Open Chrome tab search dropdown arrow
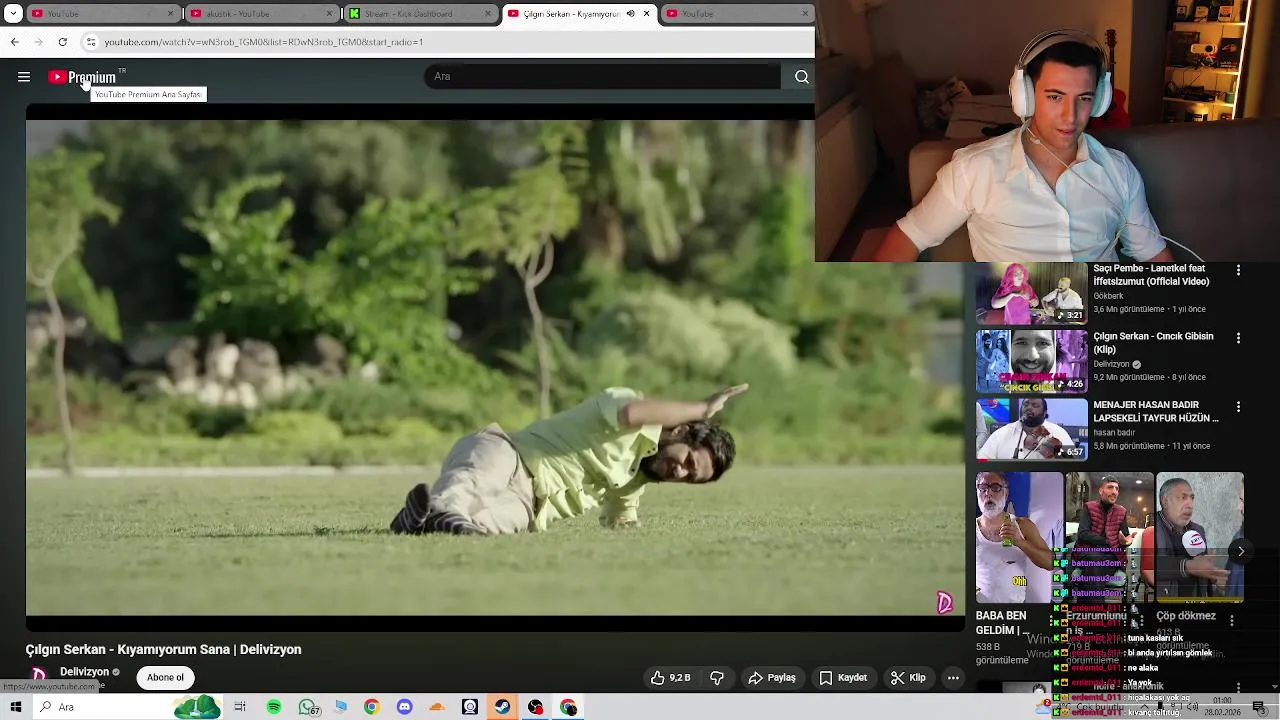The width and height of the screenshot is (1280, 720). pyautogui.click(x=13, y=14)
